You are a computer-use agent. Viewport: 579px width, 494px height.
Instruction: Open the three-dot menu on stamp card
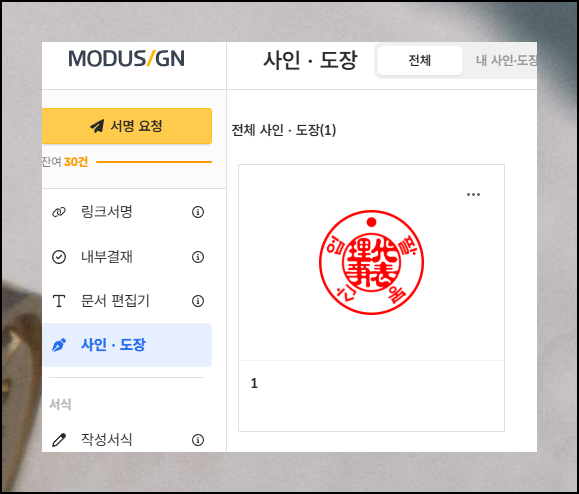pos(473,195)
